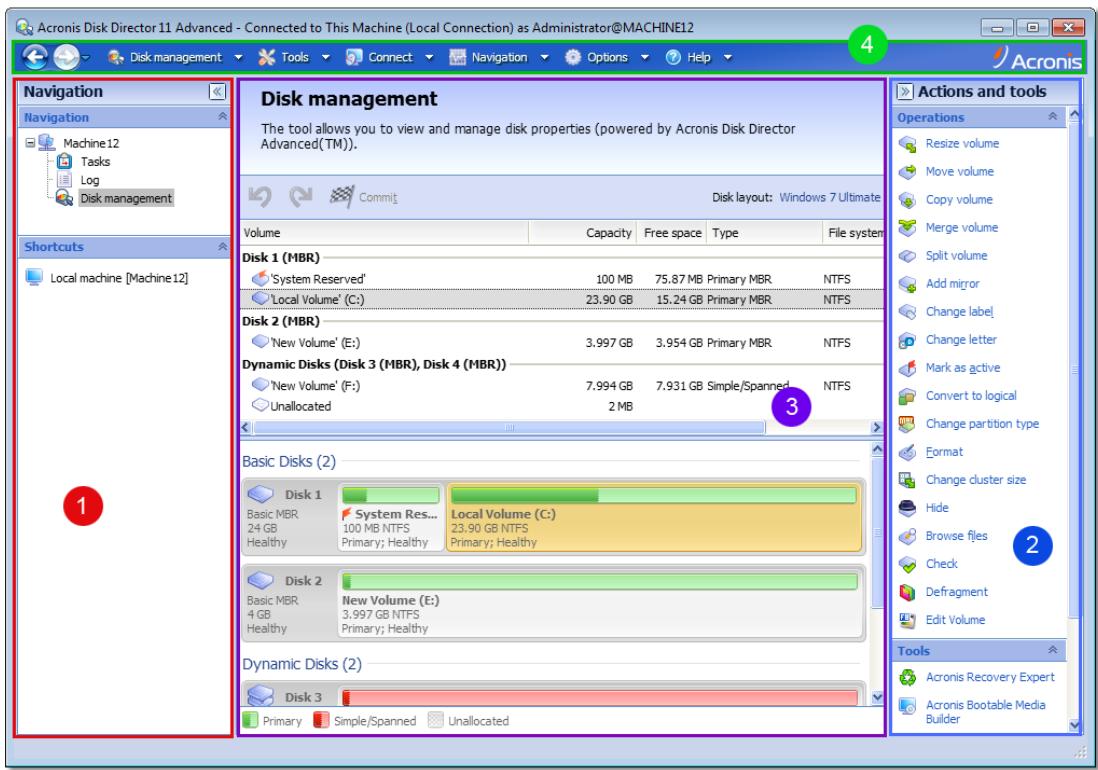This screenshot has height=770, width=1098.
Task: Click Windows 7 Ultimate disk layout link
Action: pyautogui.click(x=830, y=197)
